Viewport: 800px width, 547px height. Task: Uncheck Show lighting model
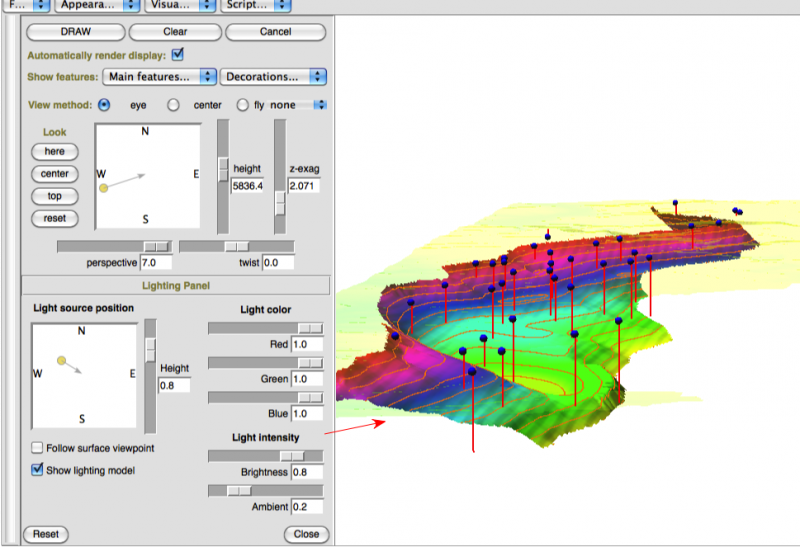tap(38, 469)
